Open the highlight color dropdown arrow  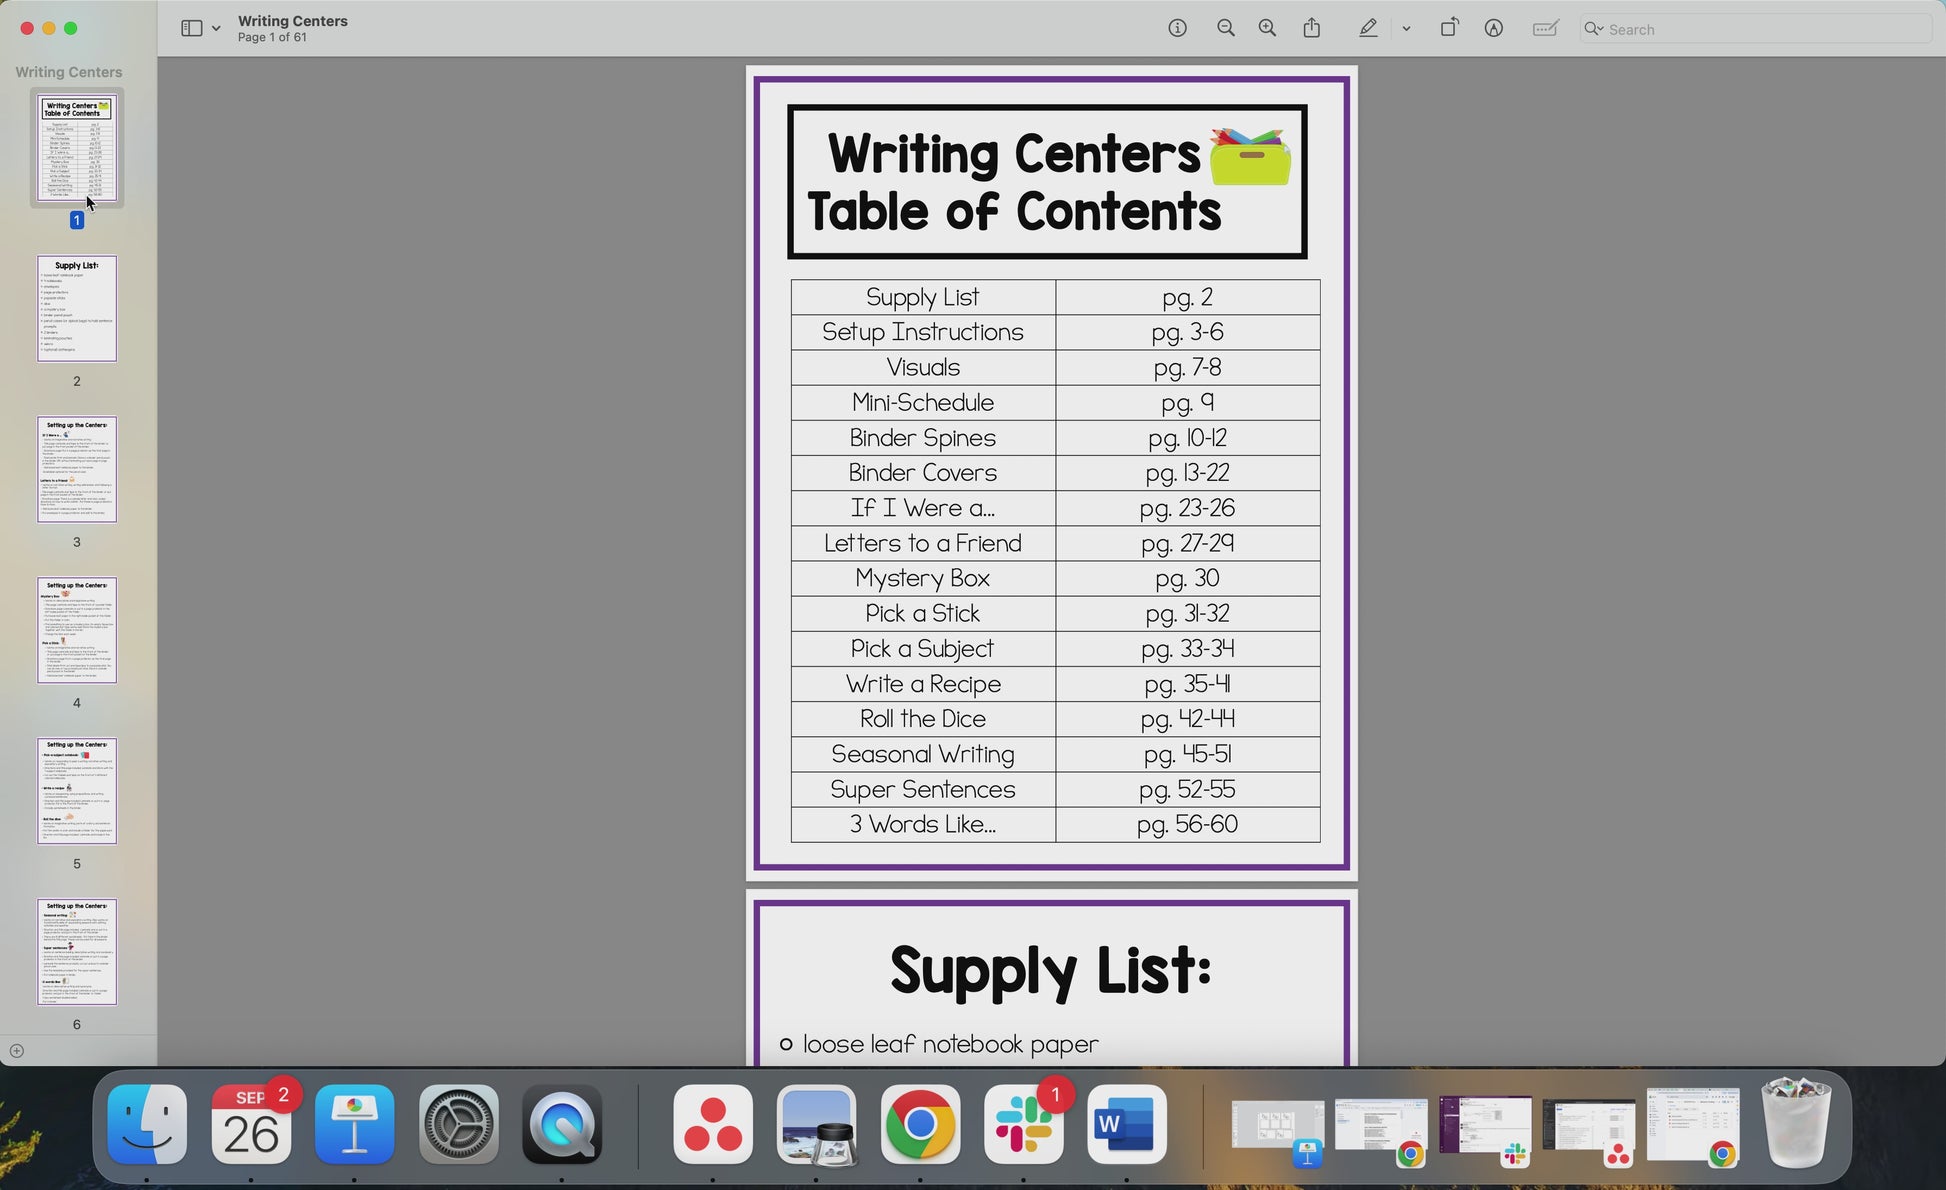coord(1406,29)
